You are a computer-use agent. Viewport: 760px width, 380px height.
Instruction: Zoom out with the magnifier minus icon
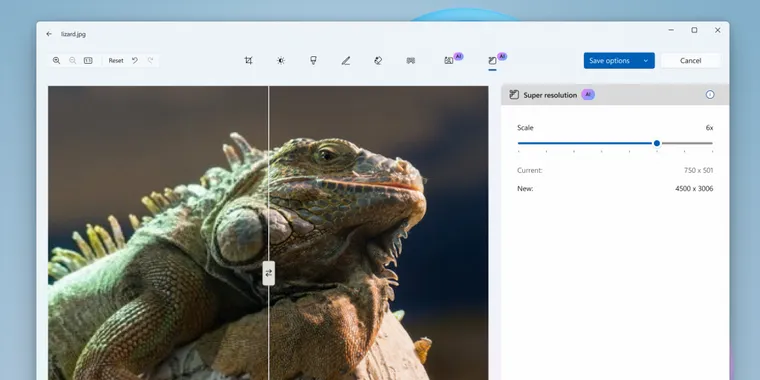(x=73, y=61)
